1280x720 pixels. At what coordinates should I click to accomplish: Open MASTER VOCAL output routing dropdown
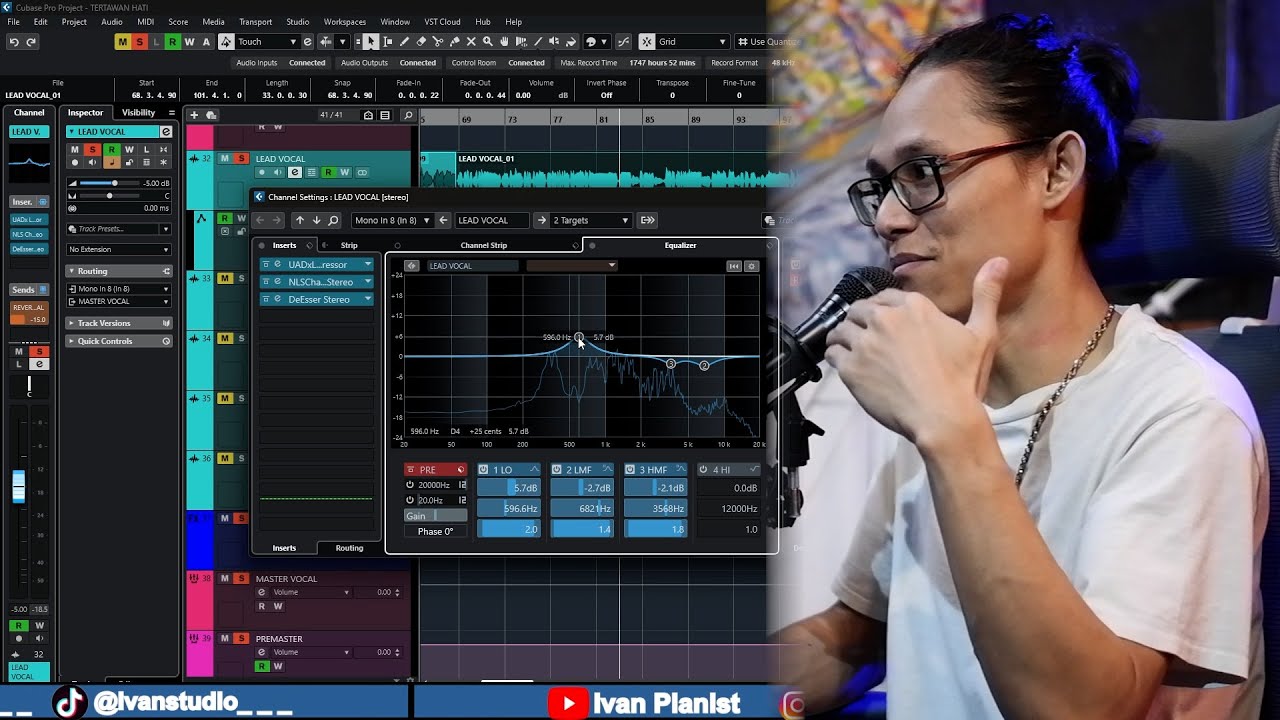pos(119,301)
